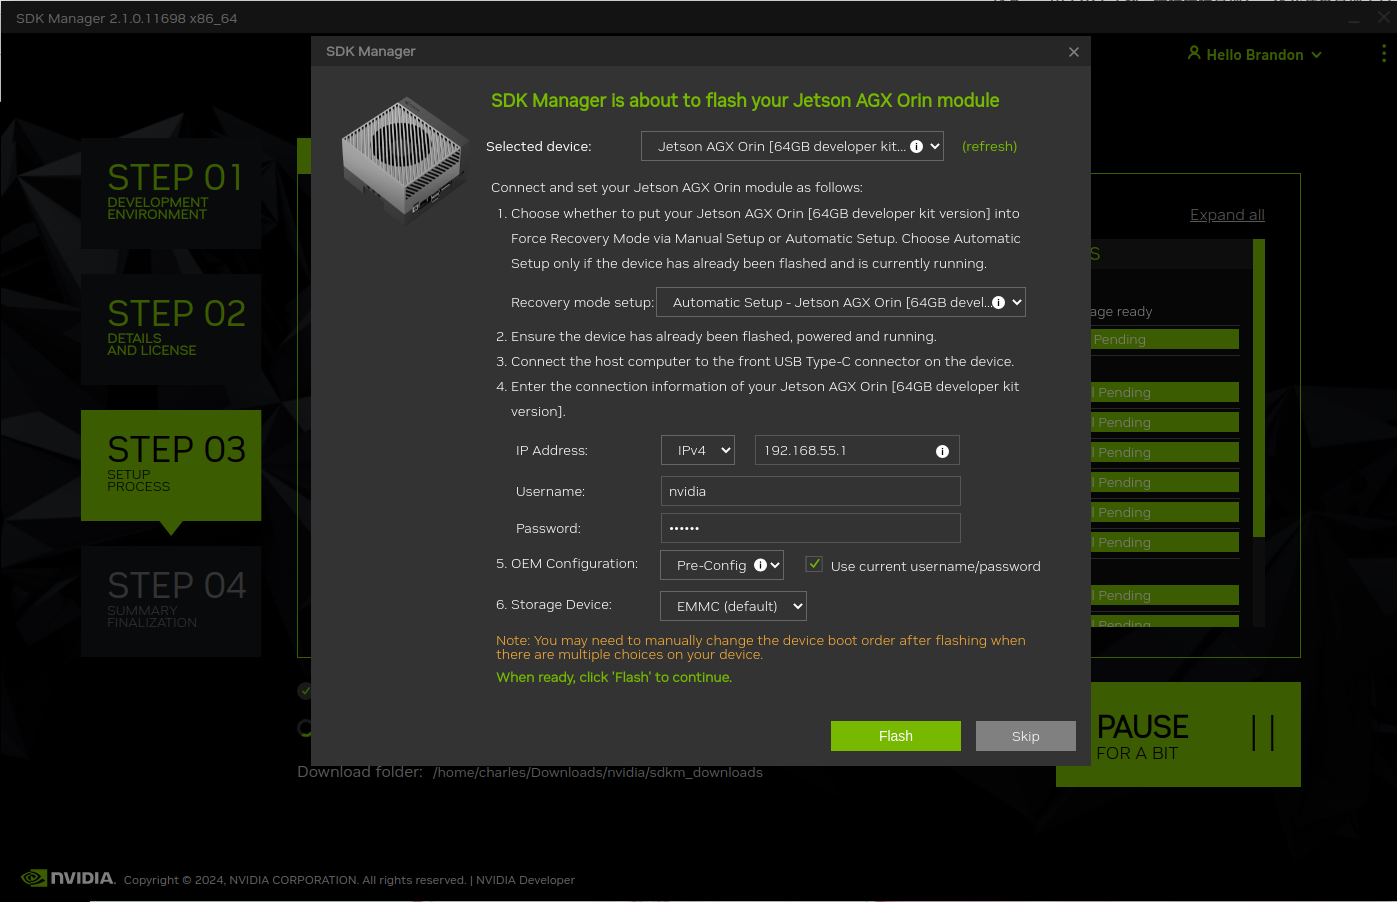This screenshot has height=902, width=1397.
Task: Click the refresh link
Action: click(989, 146)
